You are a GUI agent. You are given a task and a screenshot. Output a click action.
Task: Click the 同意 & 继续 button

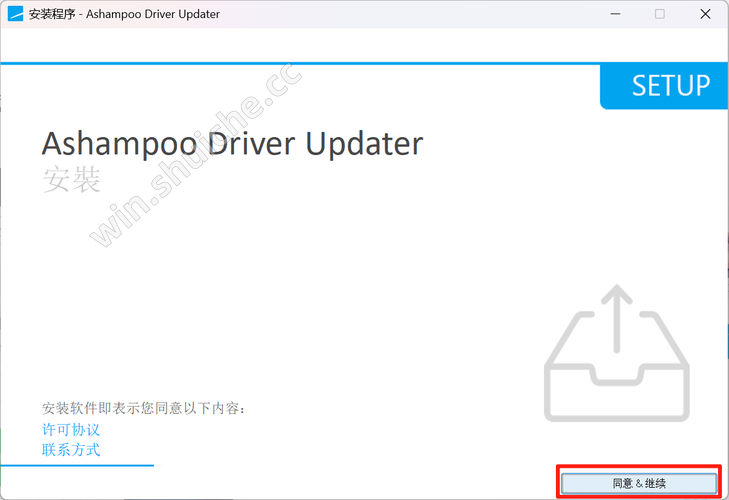click(639, 483)
